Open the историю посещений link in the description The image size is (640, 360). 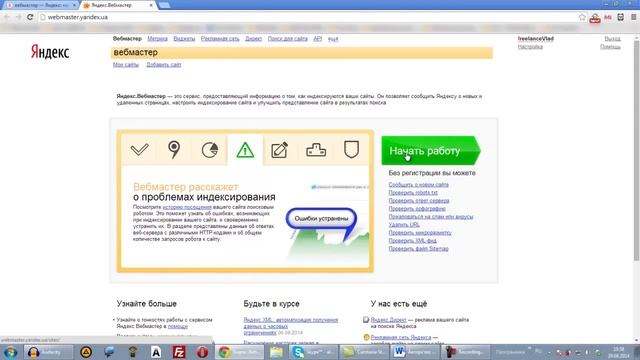pos(187,207)
